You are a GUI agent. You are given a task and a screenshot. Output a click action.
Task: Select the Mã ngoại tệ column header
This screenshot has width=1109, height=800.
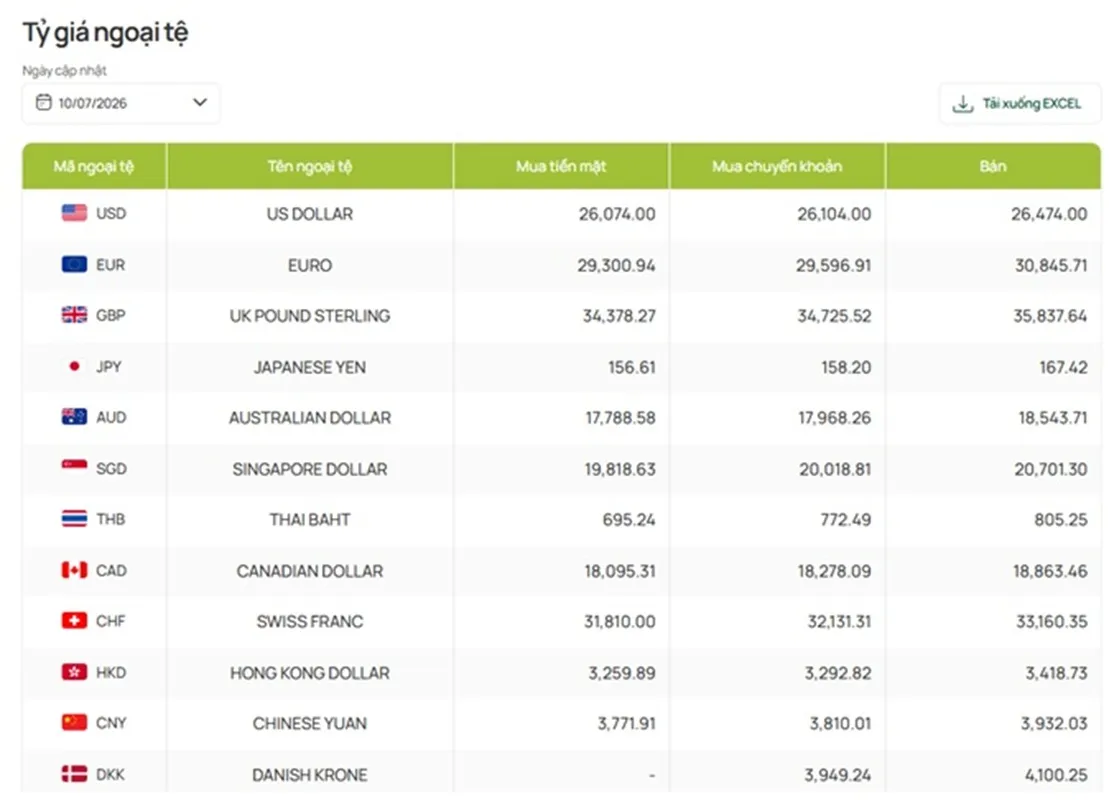94,166
